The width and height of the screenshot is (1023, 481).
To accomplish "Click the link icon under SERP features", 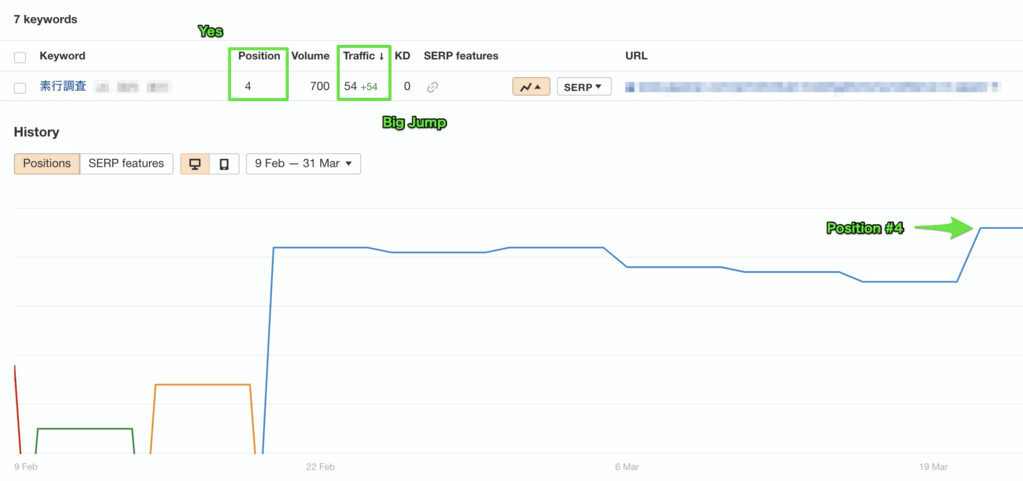I will click(x=432, y=87).
